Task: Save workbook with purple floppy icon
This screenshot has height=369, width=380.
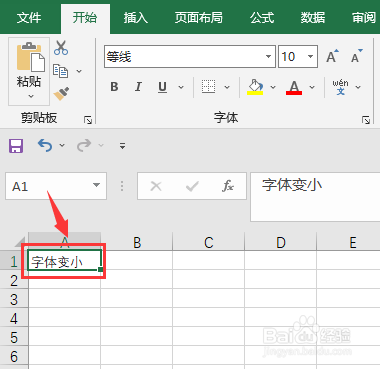Action: tap(16, 146)
